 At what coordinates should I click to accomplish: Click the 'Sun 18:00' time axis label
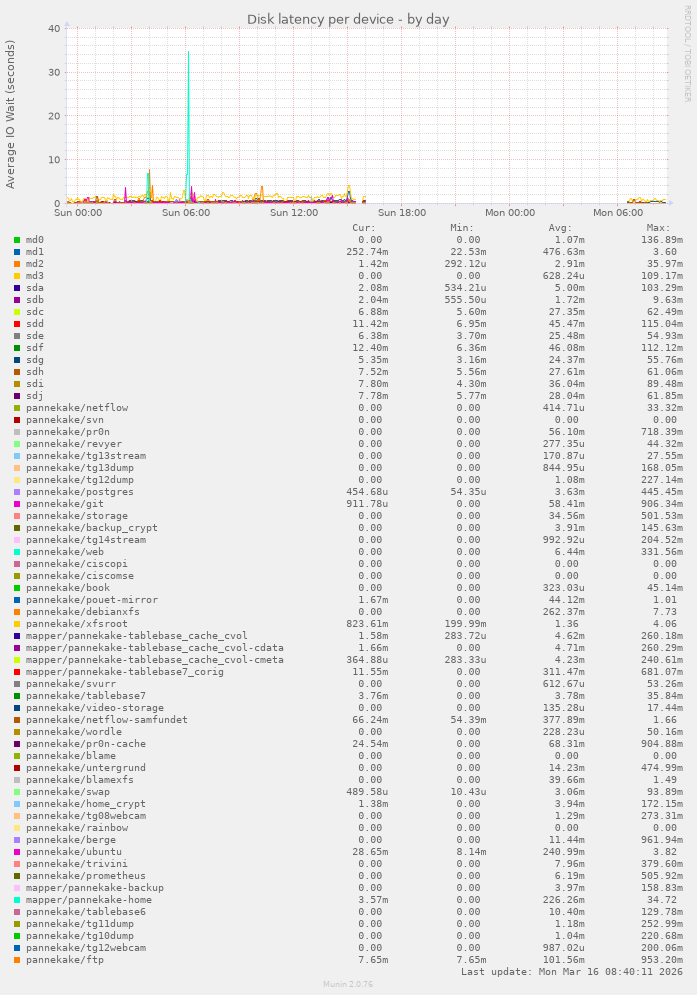coord(402,213)
